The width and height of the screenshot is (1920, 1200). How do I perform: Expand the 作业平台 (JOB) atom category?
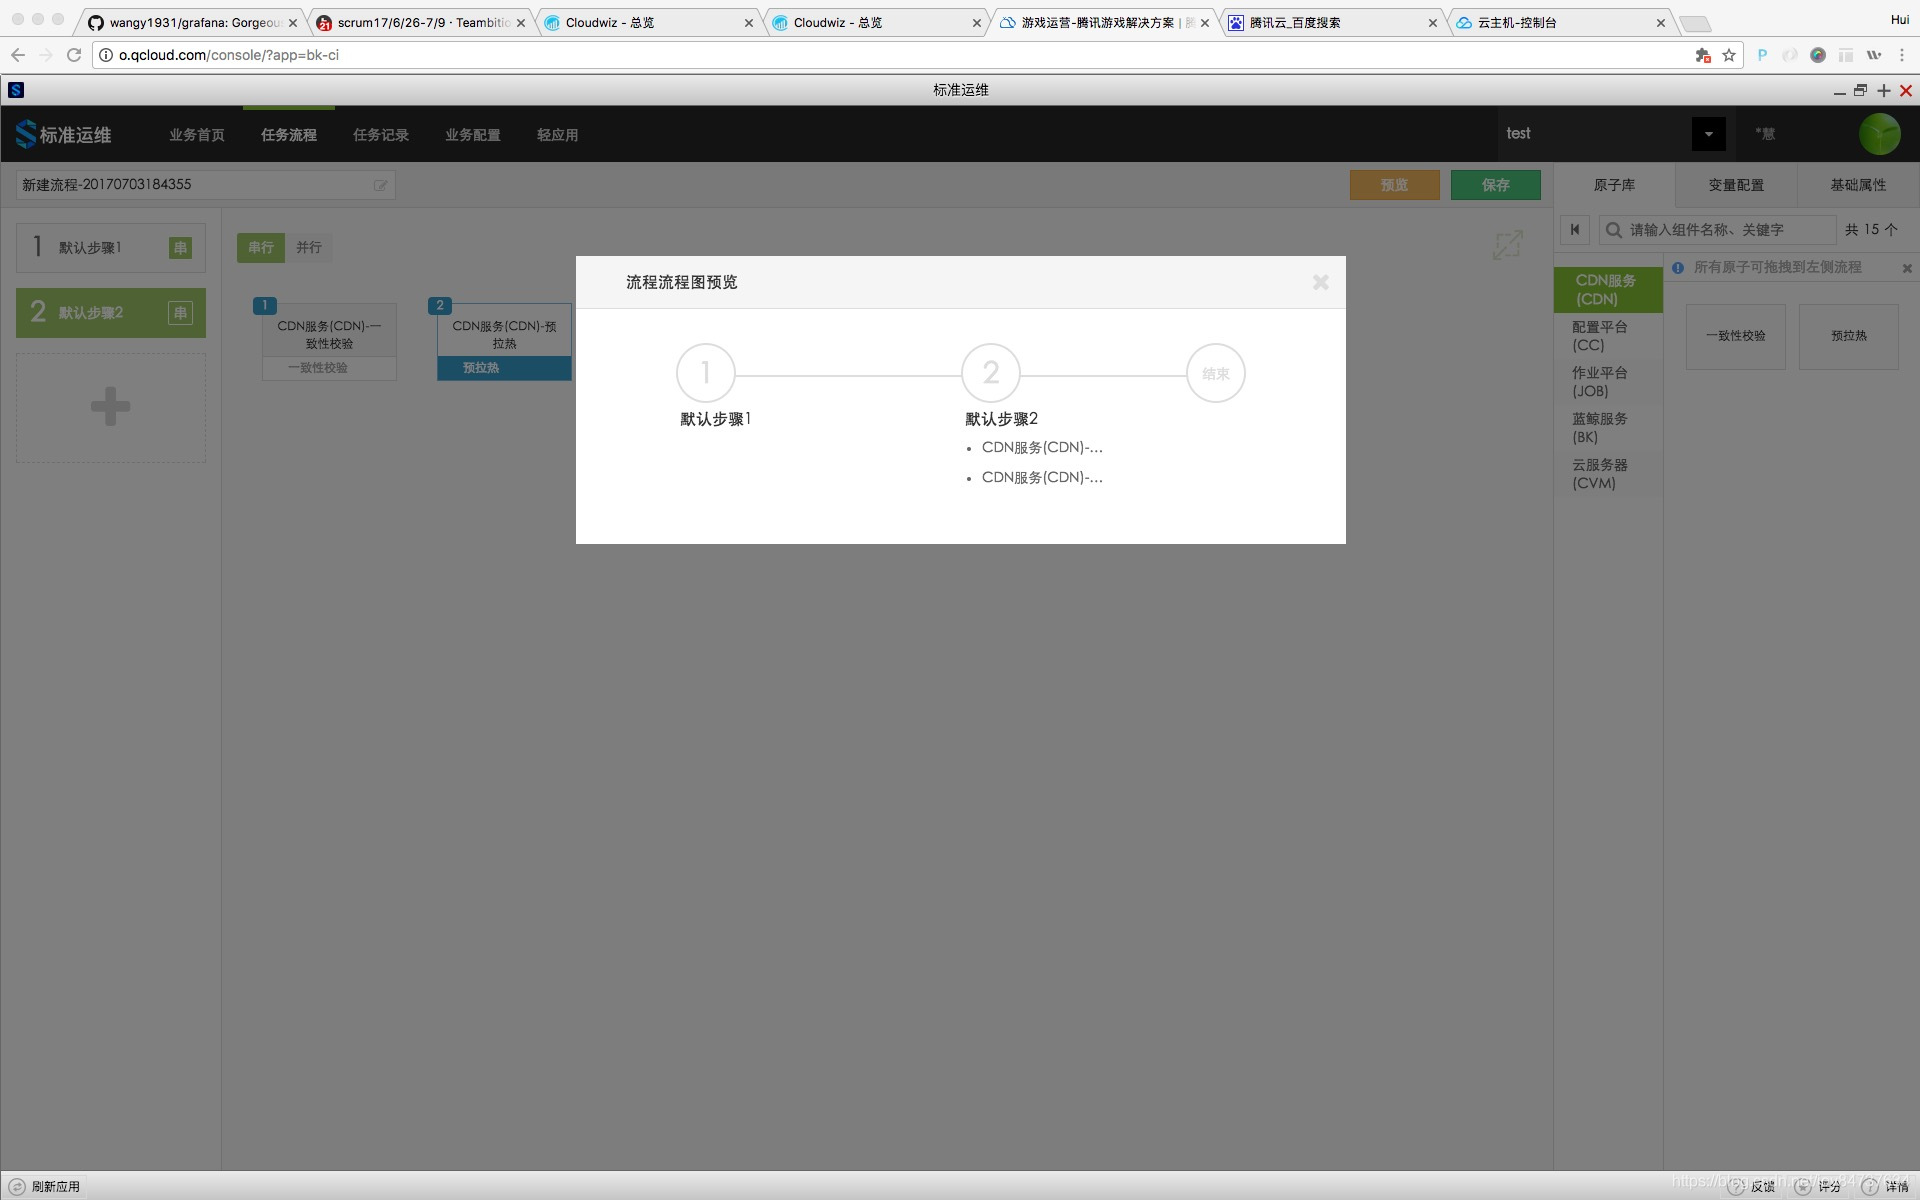click(1599, 382)
